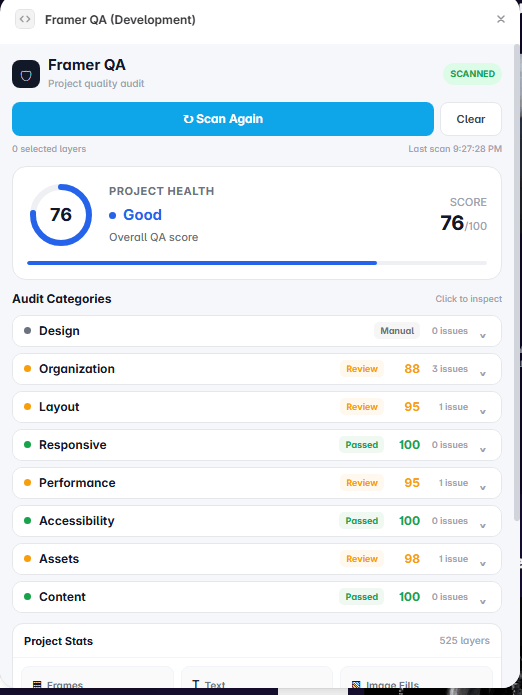Expand the Performance category chevron
The height and width of the screenshot is (695, 522).
483,488
